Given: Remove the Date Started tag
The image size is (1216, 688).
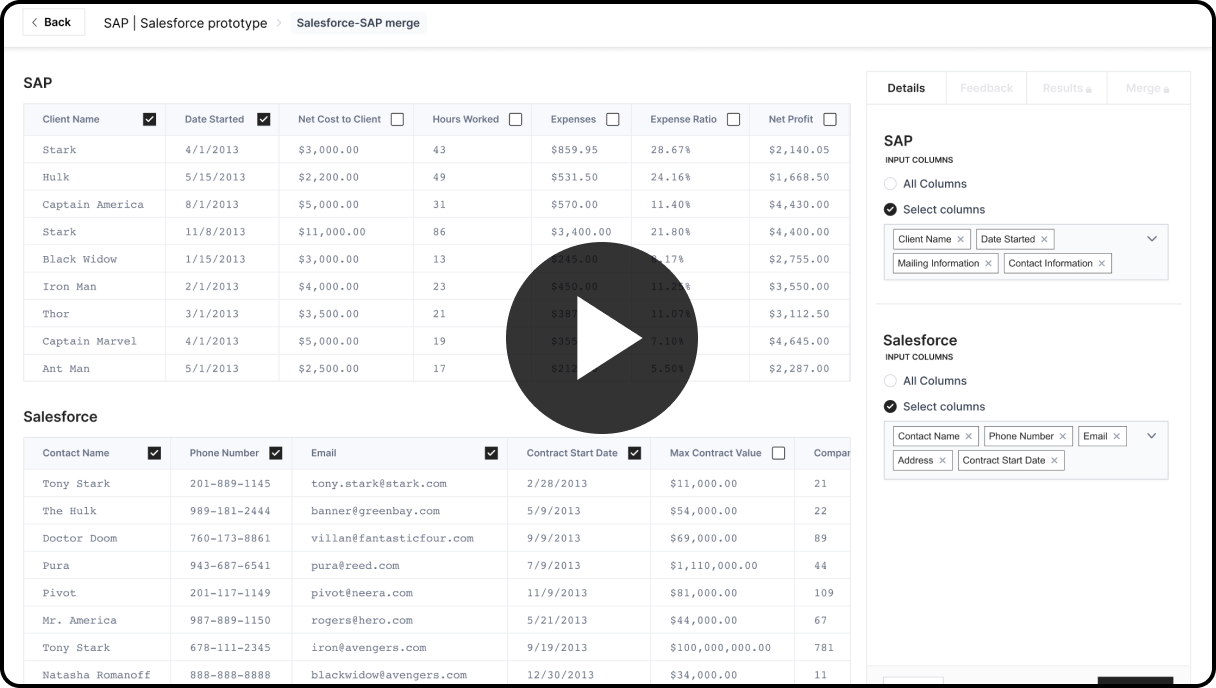Looking at the screenshot, I should click(1044, 240).
